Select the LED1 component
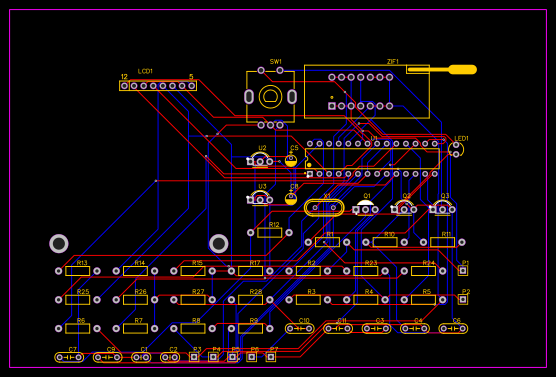556x377 pixels. 456,149
